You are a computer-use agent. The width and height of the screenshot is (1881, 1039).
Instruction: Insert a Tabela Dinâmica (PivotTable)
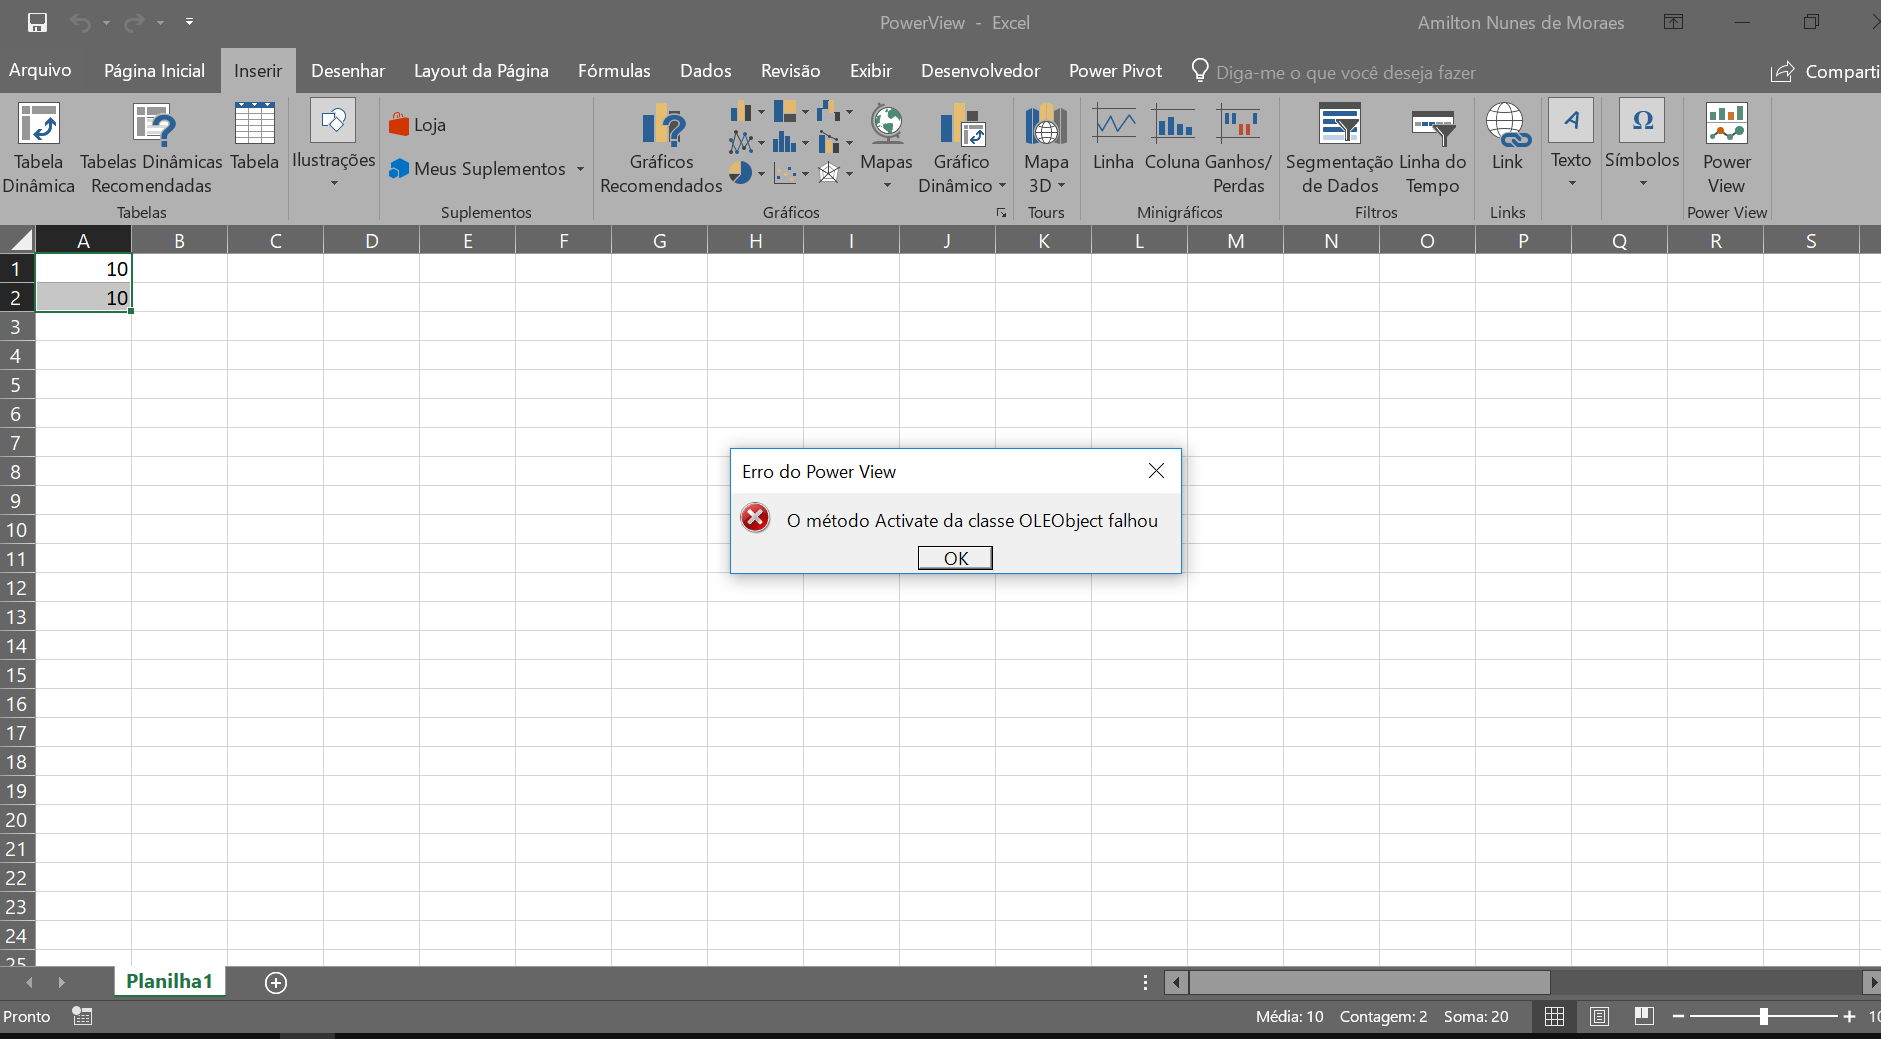39,148
